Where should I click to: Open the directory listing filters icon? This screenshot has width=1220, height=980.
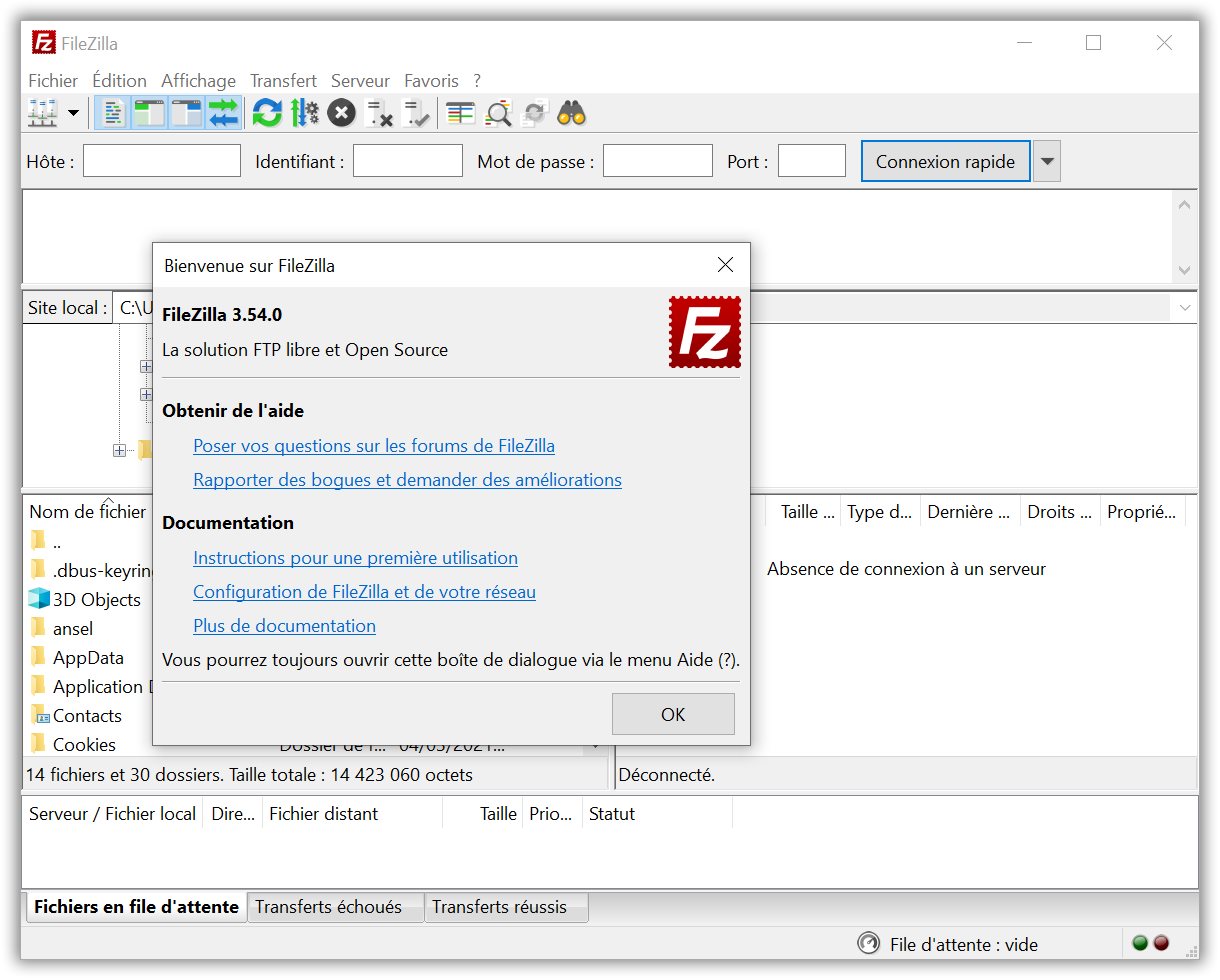460,113
